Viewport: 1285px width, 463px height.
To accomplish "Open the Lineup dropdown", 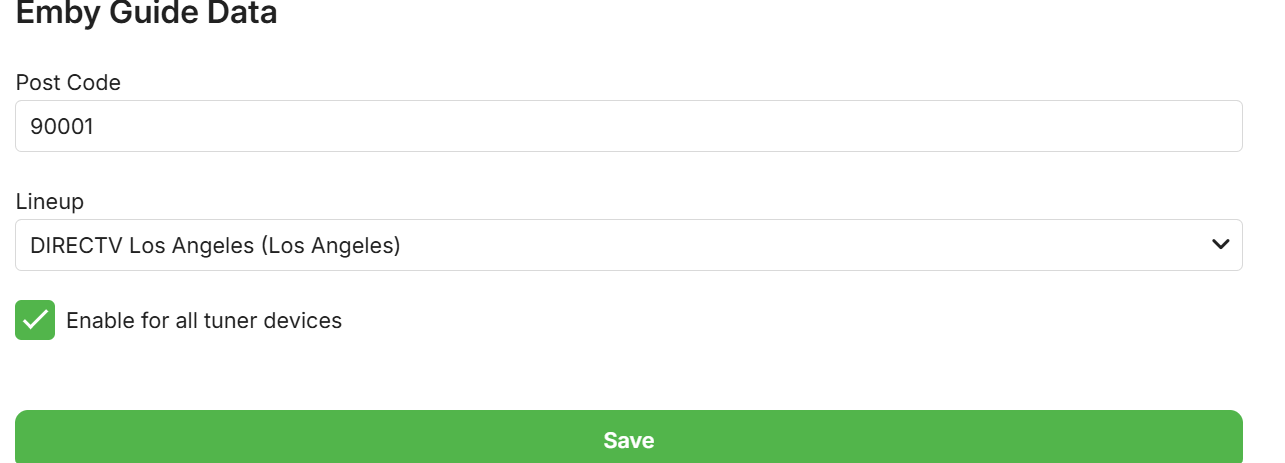I will point(628,245).
